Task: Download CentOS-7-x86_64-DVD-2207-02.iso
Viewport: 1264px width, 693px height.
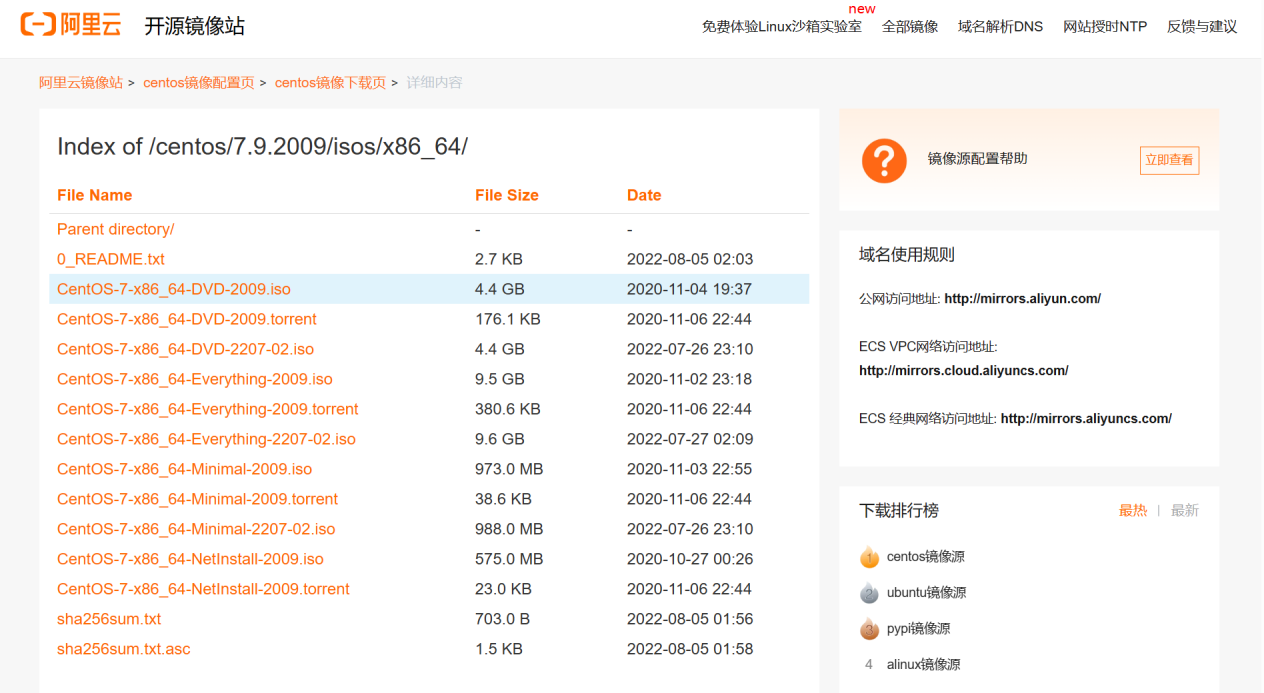Action: coord(185,349)
